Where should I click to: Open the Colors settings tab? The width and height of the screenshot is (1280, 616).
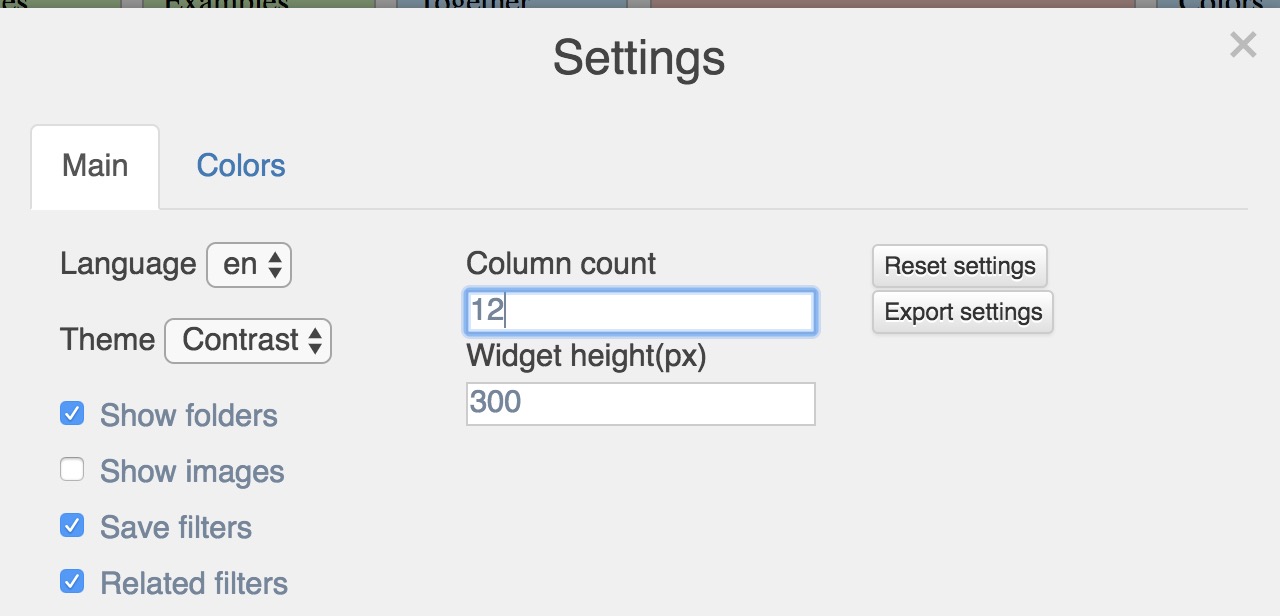pos(241,166)
